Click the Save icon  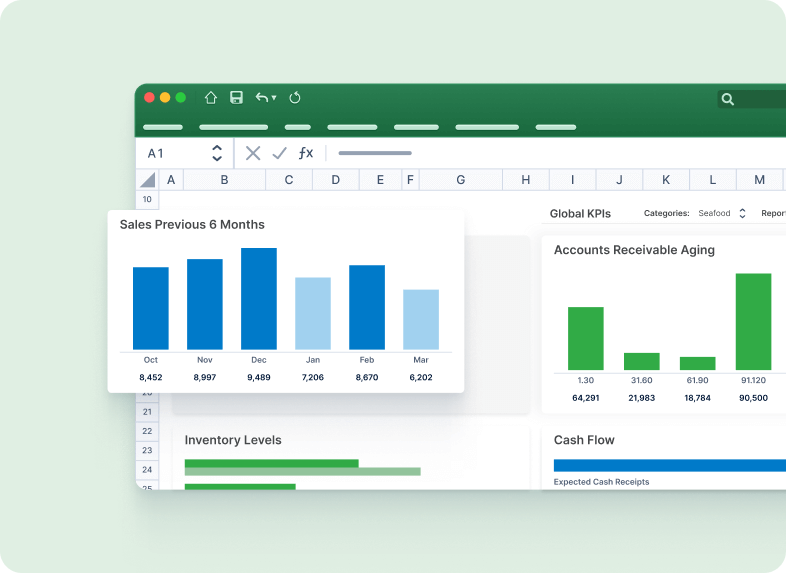[237, 98]
